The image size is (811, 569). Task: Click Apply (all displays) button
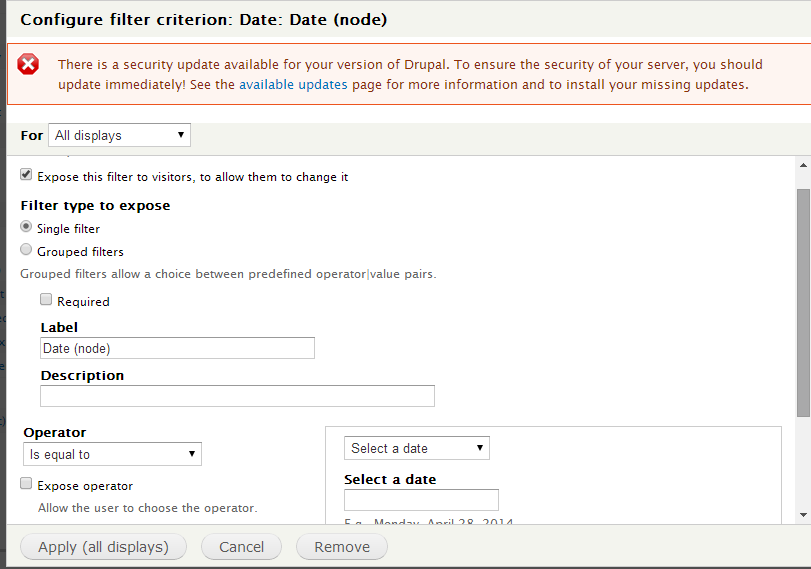(103, 547)
